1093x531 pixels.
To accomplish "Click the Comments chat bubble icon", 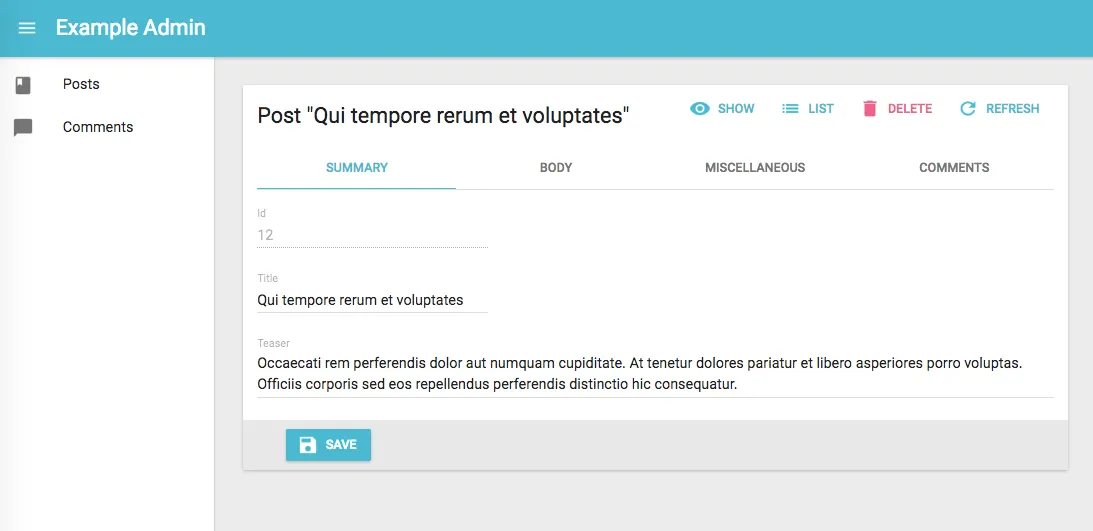I will (23, 128).
